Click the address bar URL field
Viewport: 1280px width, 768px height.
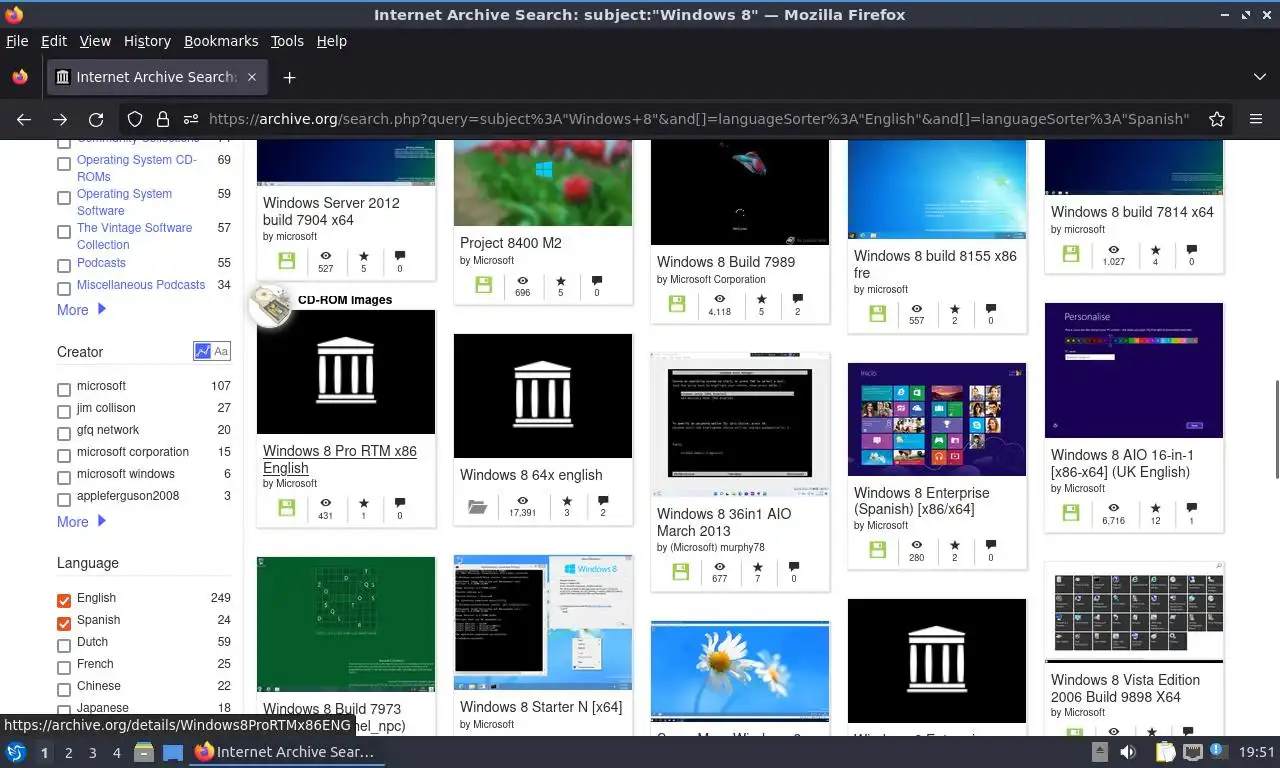coord(698,119)
